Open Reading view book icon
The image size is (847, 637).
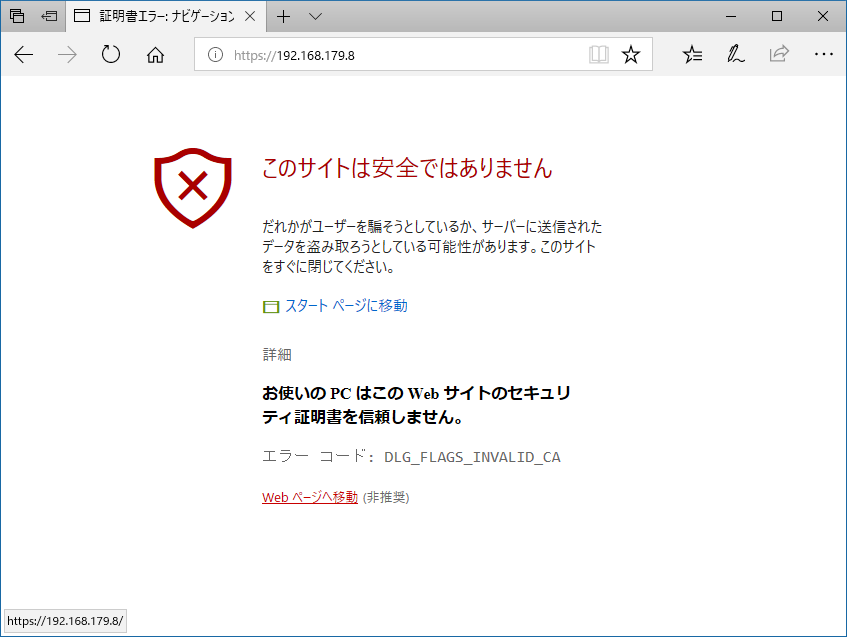[599, 55]
